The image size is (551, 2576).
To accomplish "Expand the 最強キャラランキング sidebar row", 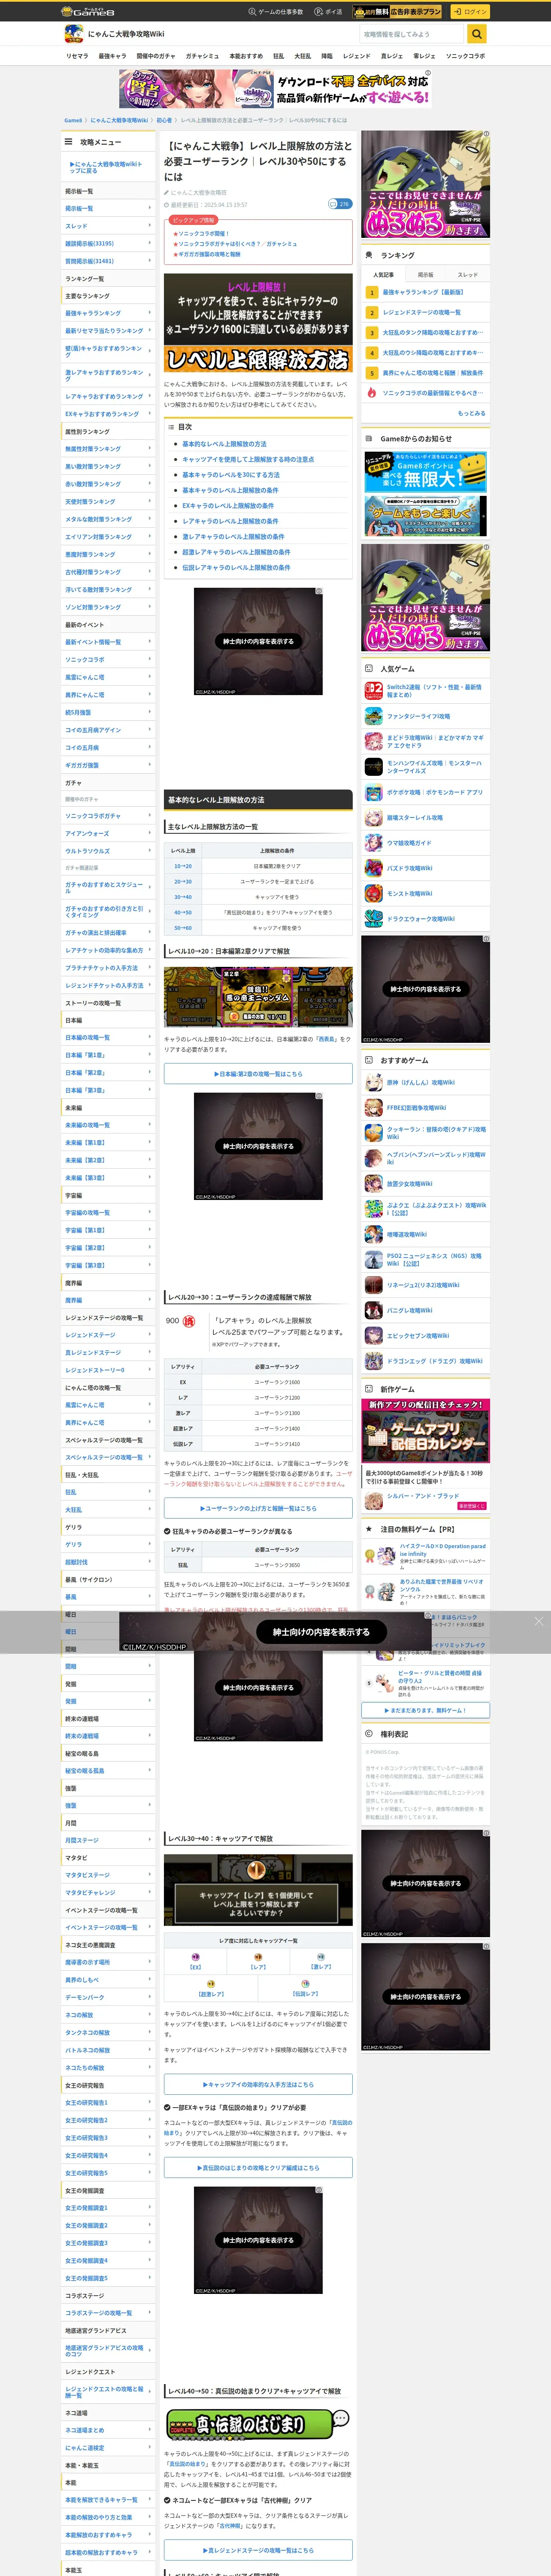I will click(x=109, y=313).
